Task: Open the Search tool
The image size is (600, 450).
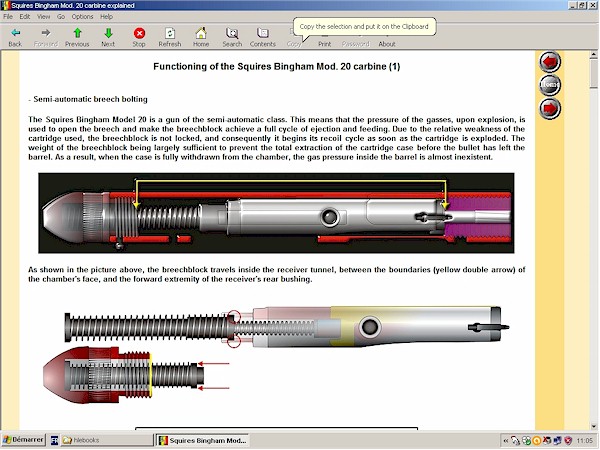Action: [x=232, y=37]
